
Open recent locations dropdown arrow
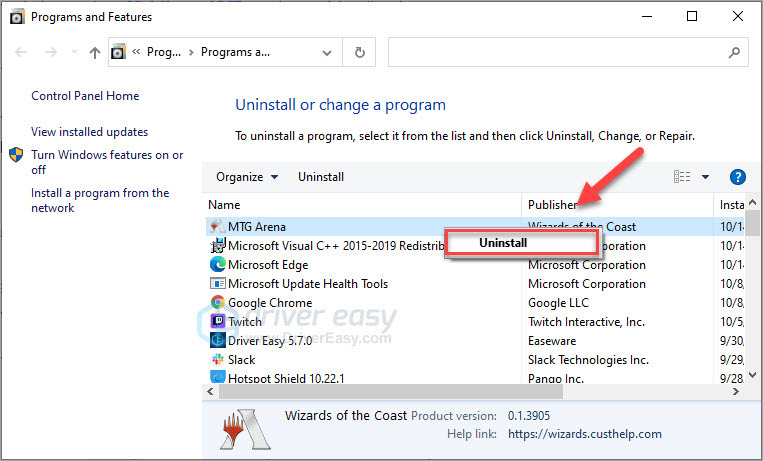74,52
